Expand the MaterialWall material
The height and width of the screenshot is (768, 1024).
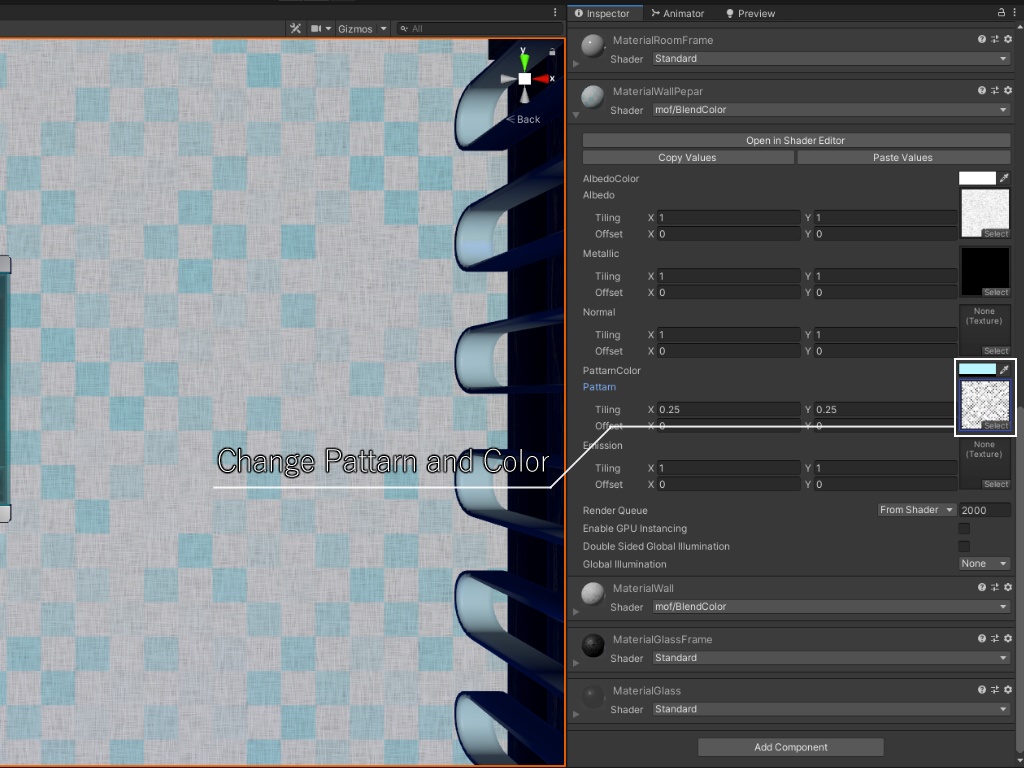click(x=576, y=612)
